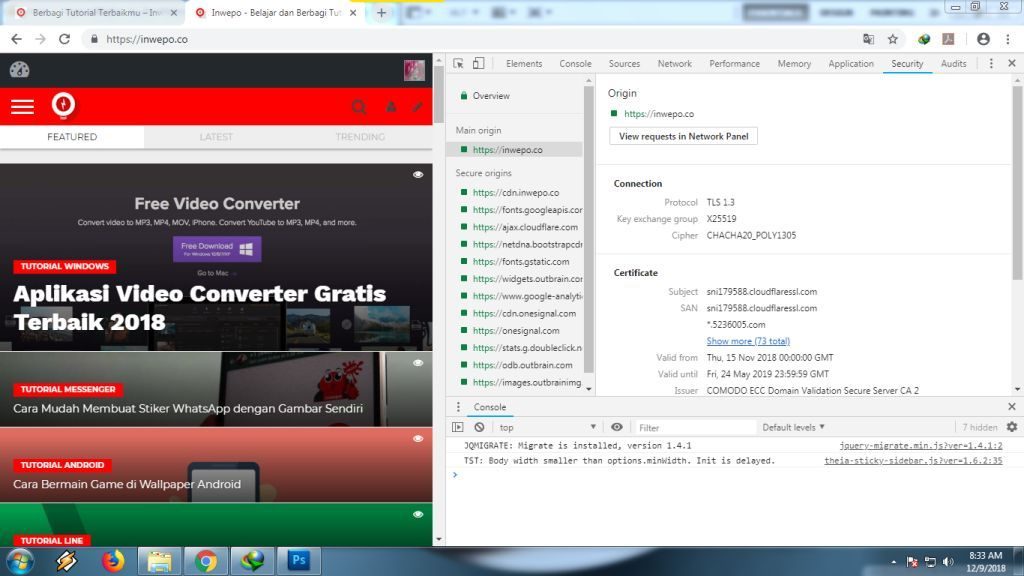Open the 'top' JavaScript context dropdown
This screenshot has width=1024, height=576.
pos(547,427)
